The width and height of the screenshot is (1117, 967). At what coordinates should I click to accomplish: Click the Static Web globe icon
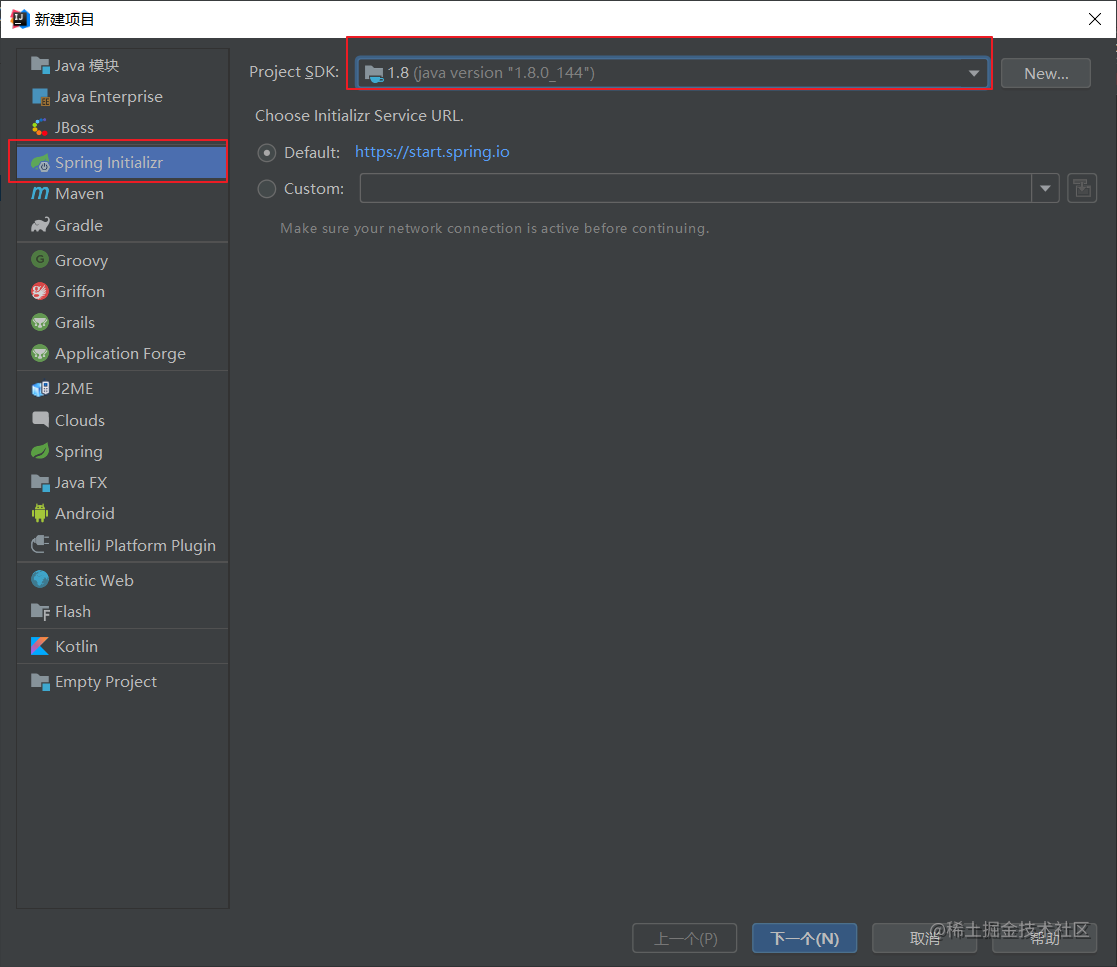tap(40, 580)
